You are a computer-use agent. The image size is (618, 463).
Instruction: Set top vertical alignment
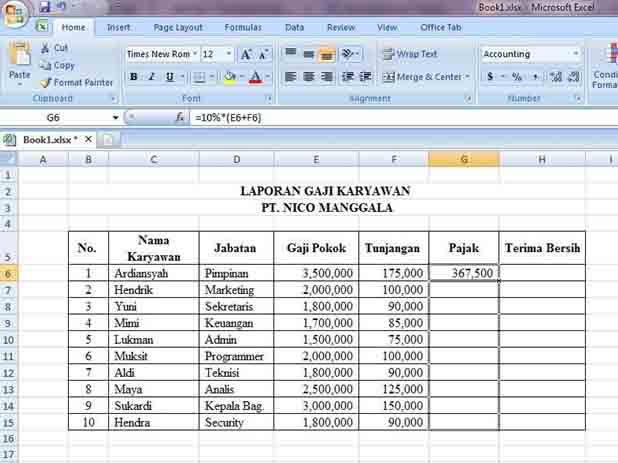coord(290,53)
